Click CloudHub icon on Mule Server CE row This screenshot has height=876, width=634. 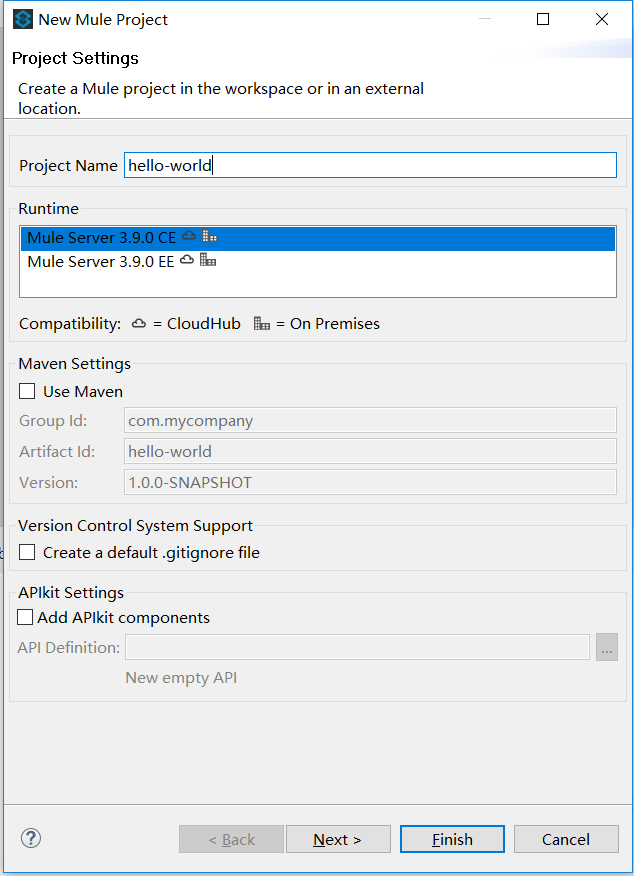tap(189, 236)
